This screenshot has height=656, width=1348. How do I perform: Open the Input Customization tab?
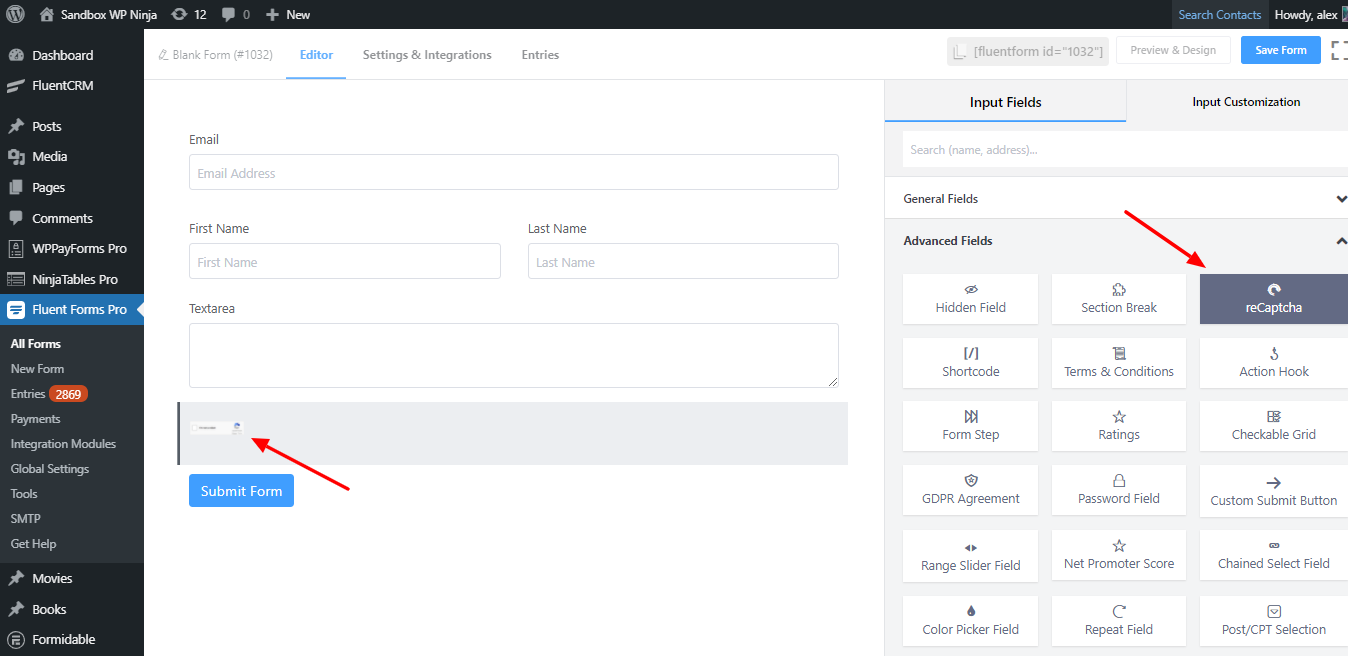point(1245,102)
